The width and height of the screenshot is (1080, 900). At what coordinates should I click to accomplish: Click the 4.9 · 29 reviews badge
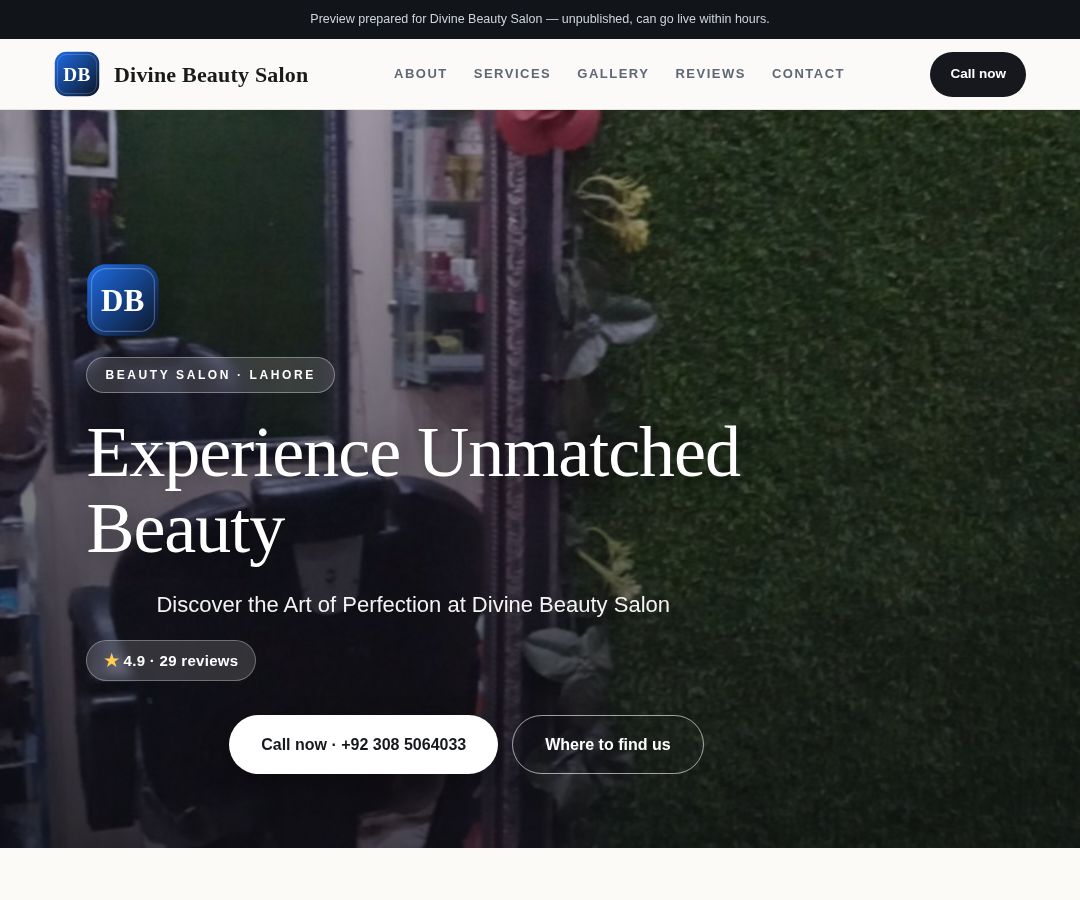[x=171, y=660]
